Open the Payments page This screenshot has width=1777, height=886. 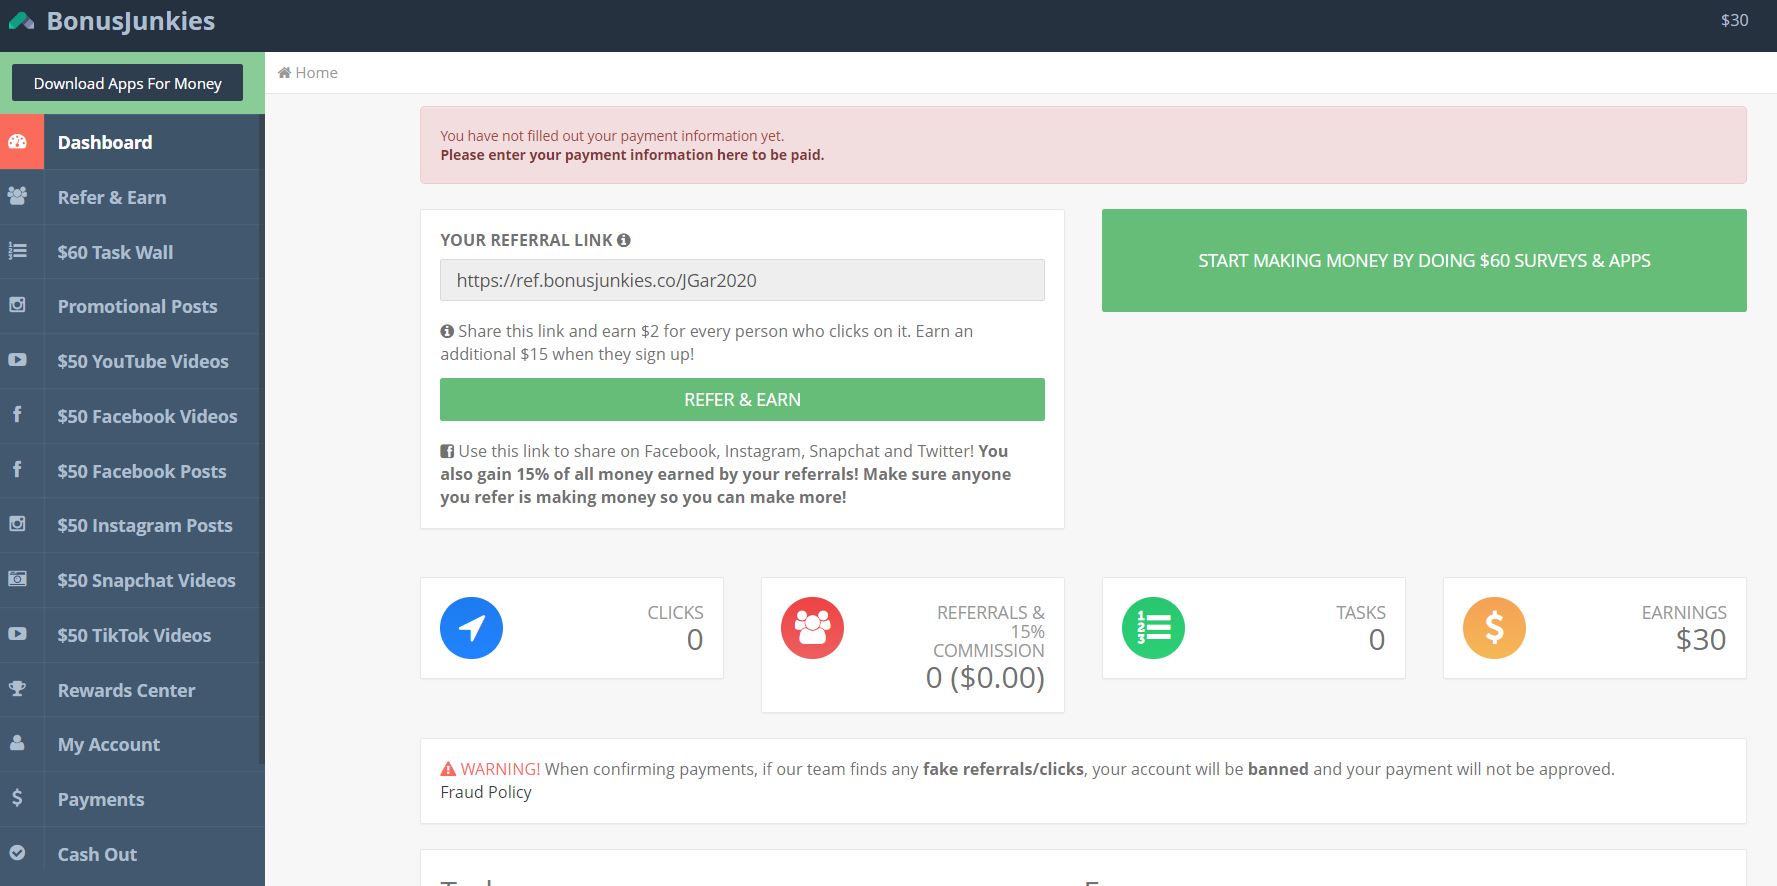click(132, 799)
